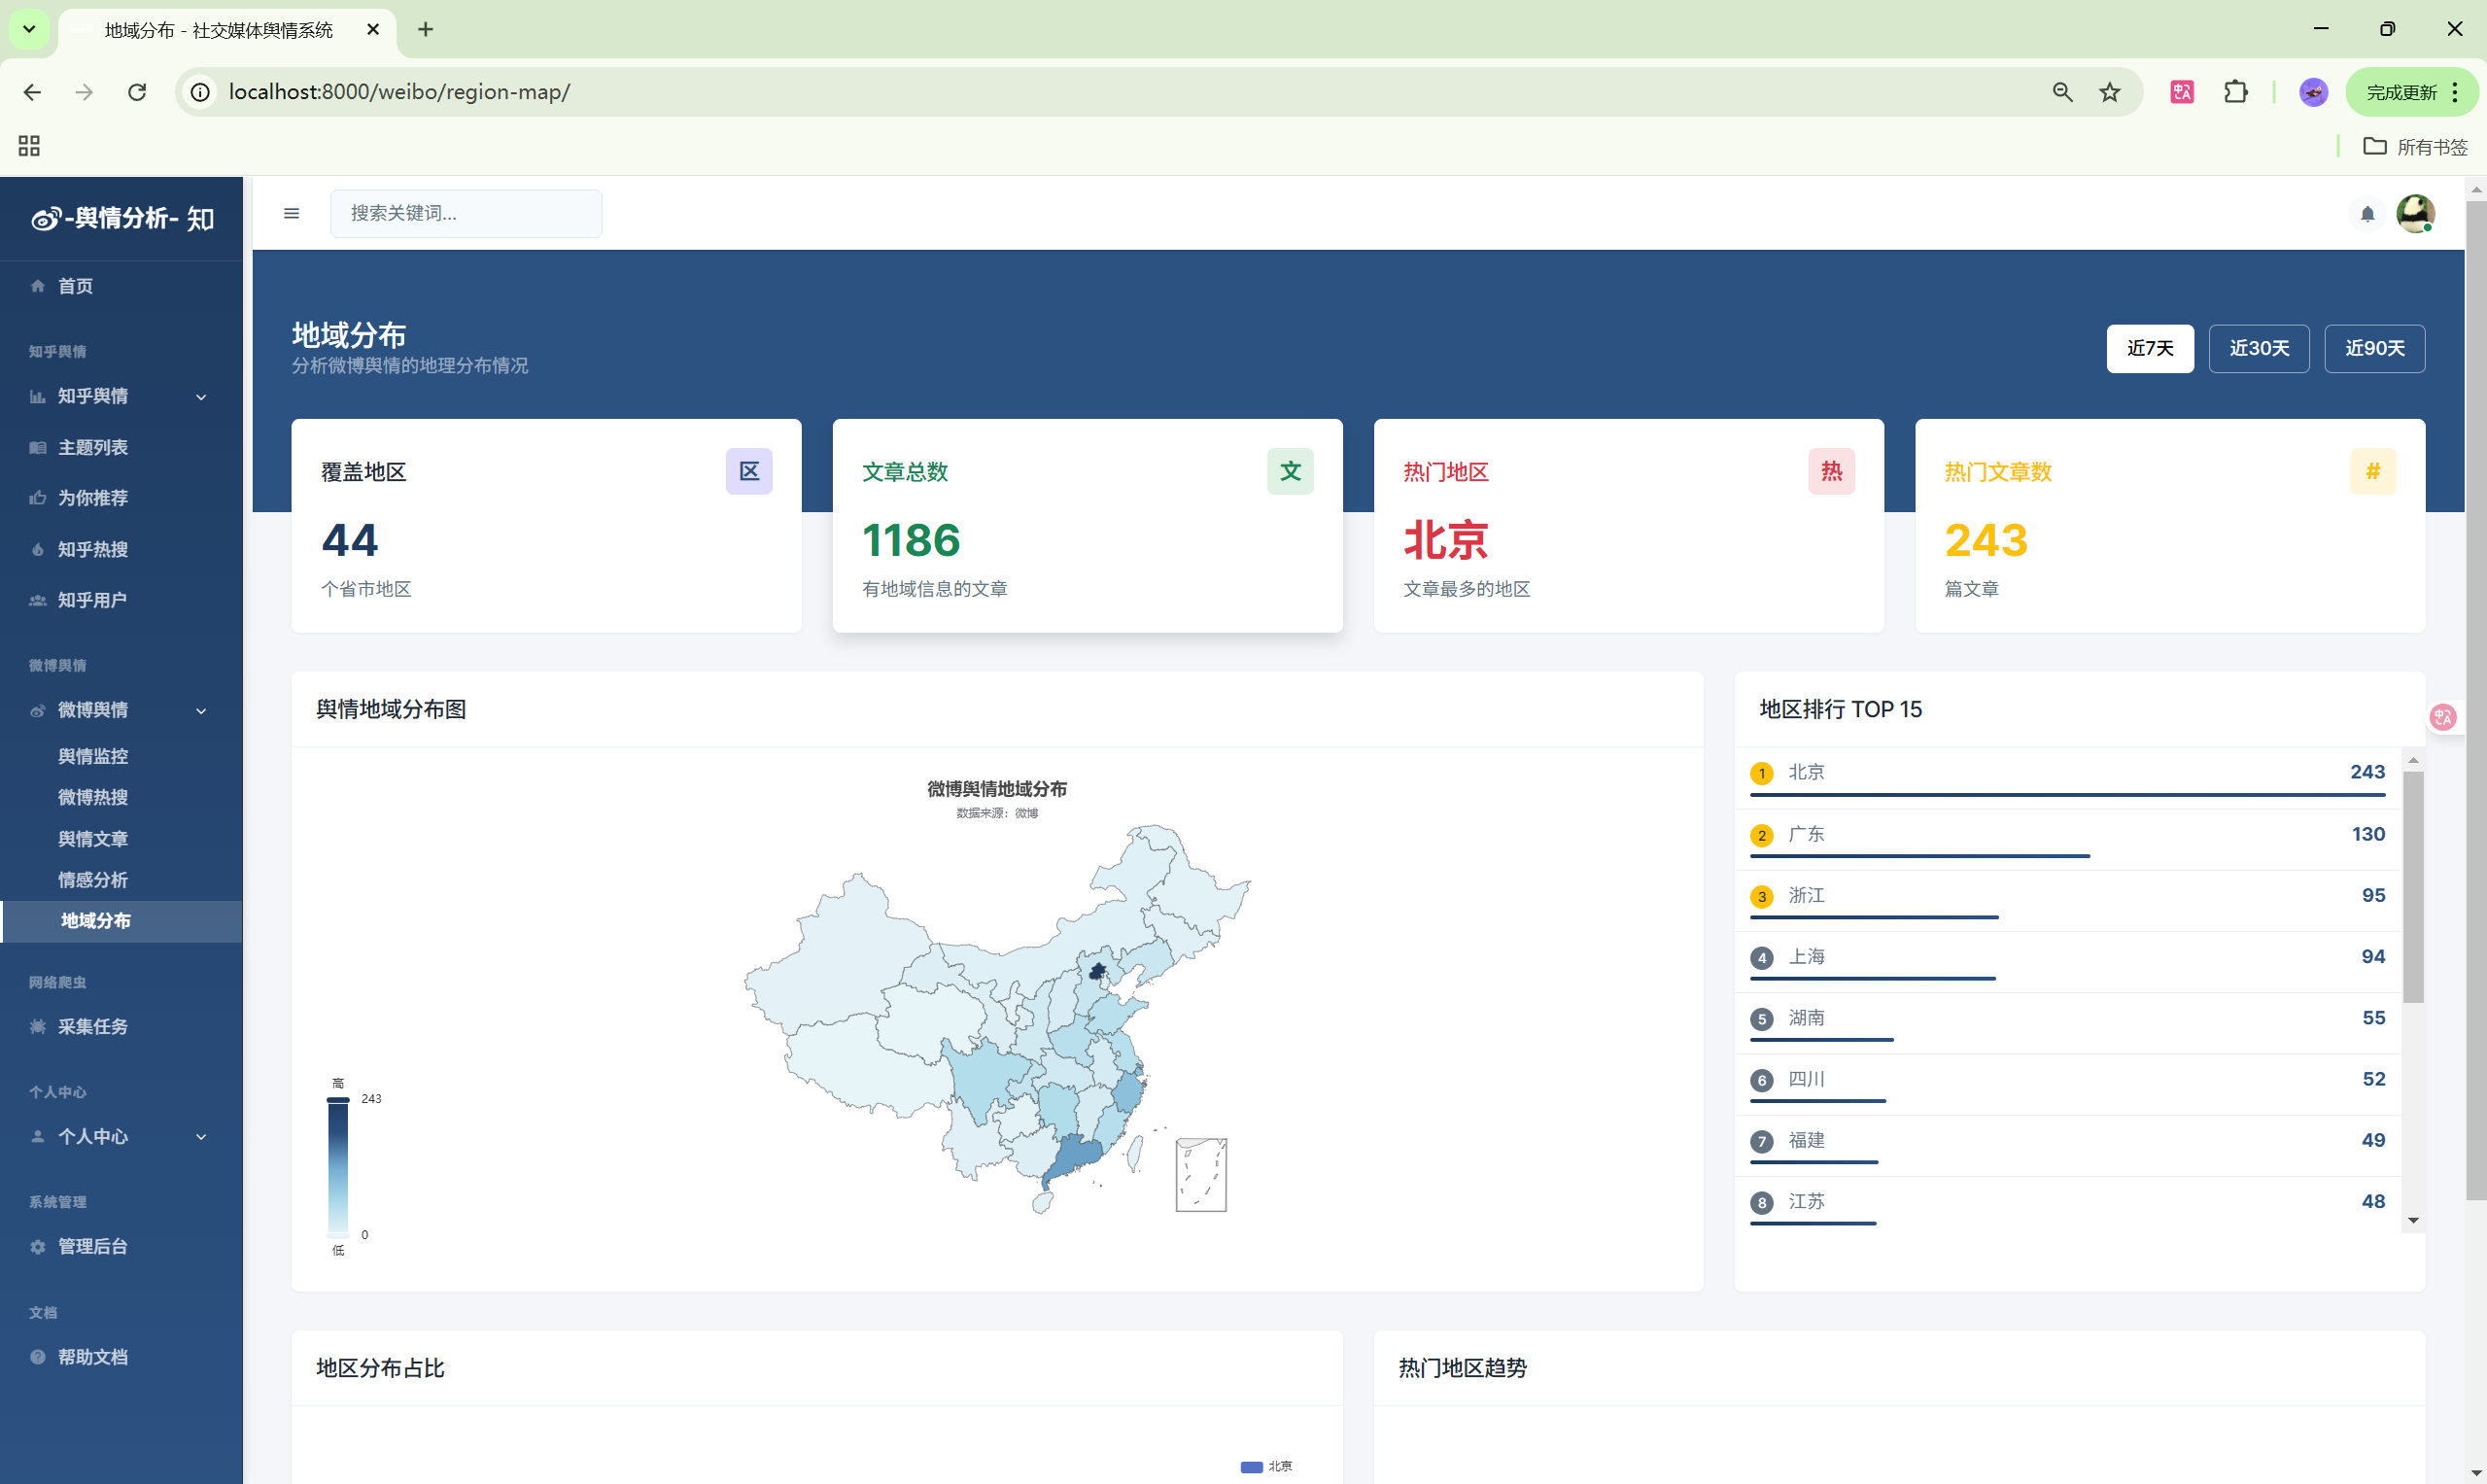Viewport: 2487px width, 1484px height.
Task: Click the hamburger sidebar toggle icon
Action: [x=291, y=213]
